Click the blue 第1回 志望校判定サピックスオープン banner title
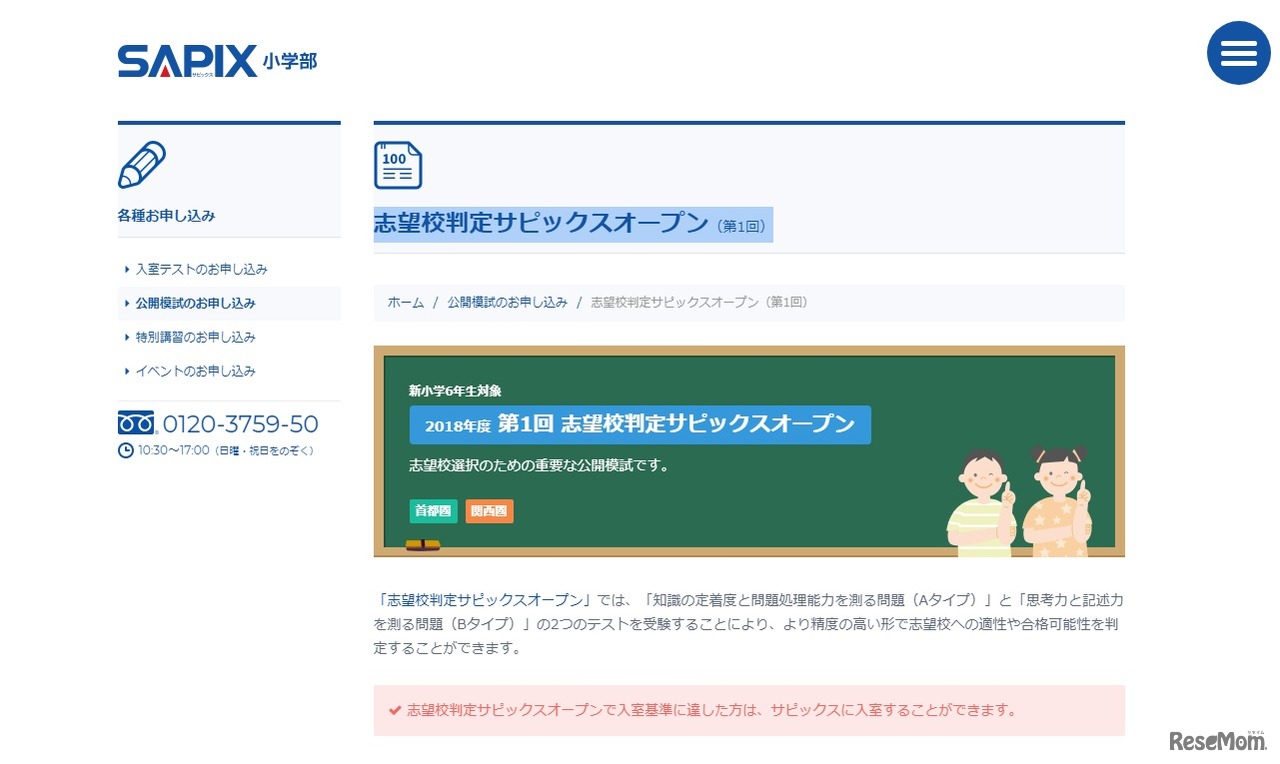 [640, 424]
